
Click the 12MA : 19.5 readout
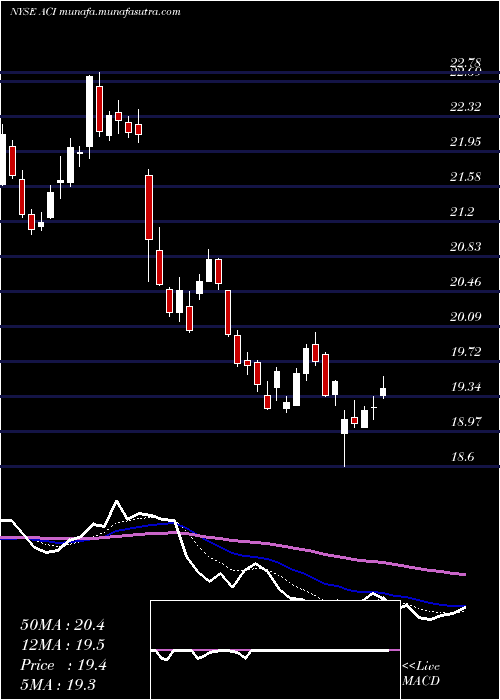tap(62, 645)
